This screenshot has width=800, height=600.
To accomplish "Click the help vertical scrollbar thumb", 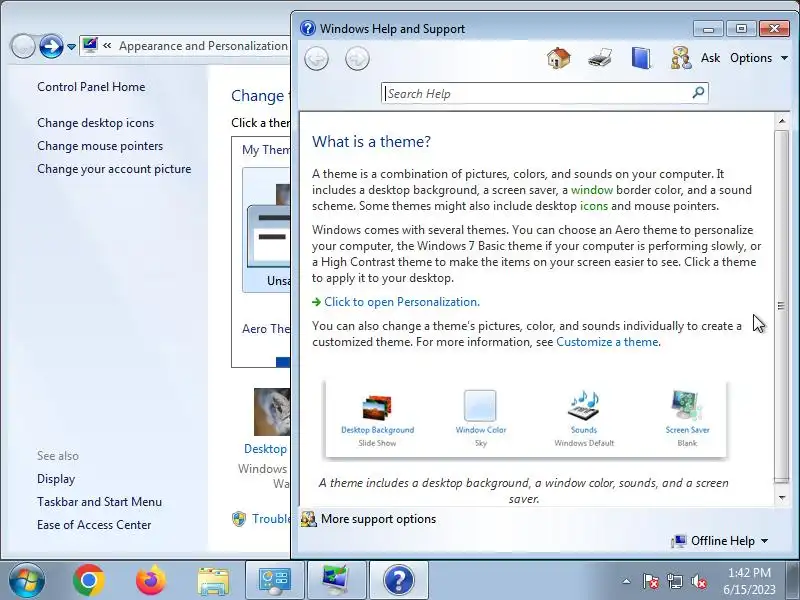I will click(782, 306).
